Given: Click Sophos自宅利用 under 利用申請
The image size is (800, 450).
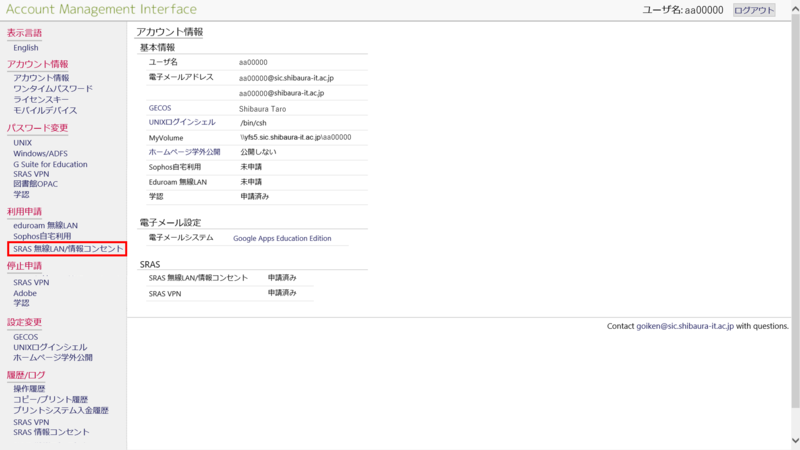Looking at the screenshot, I should click(x=42, y=236).
